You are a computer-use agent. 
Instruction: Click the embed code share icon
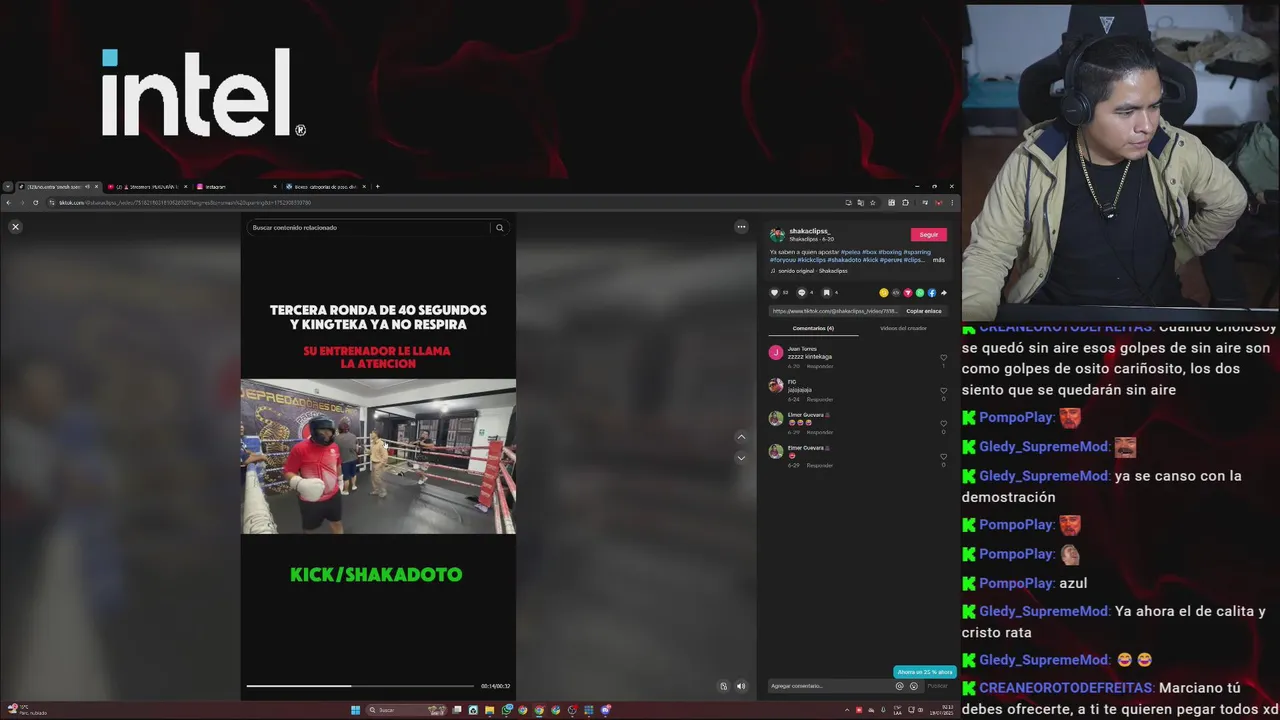(896, 293)
